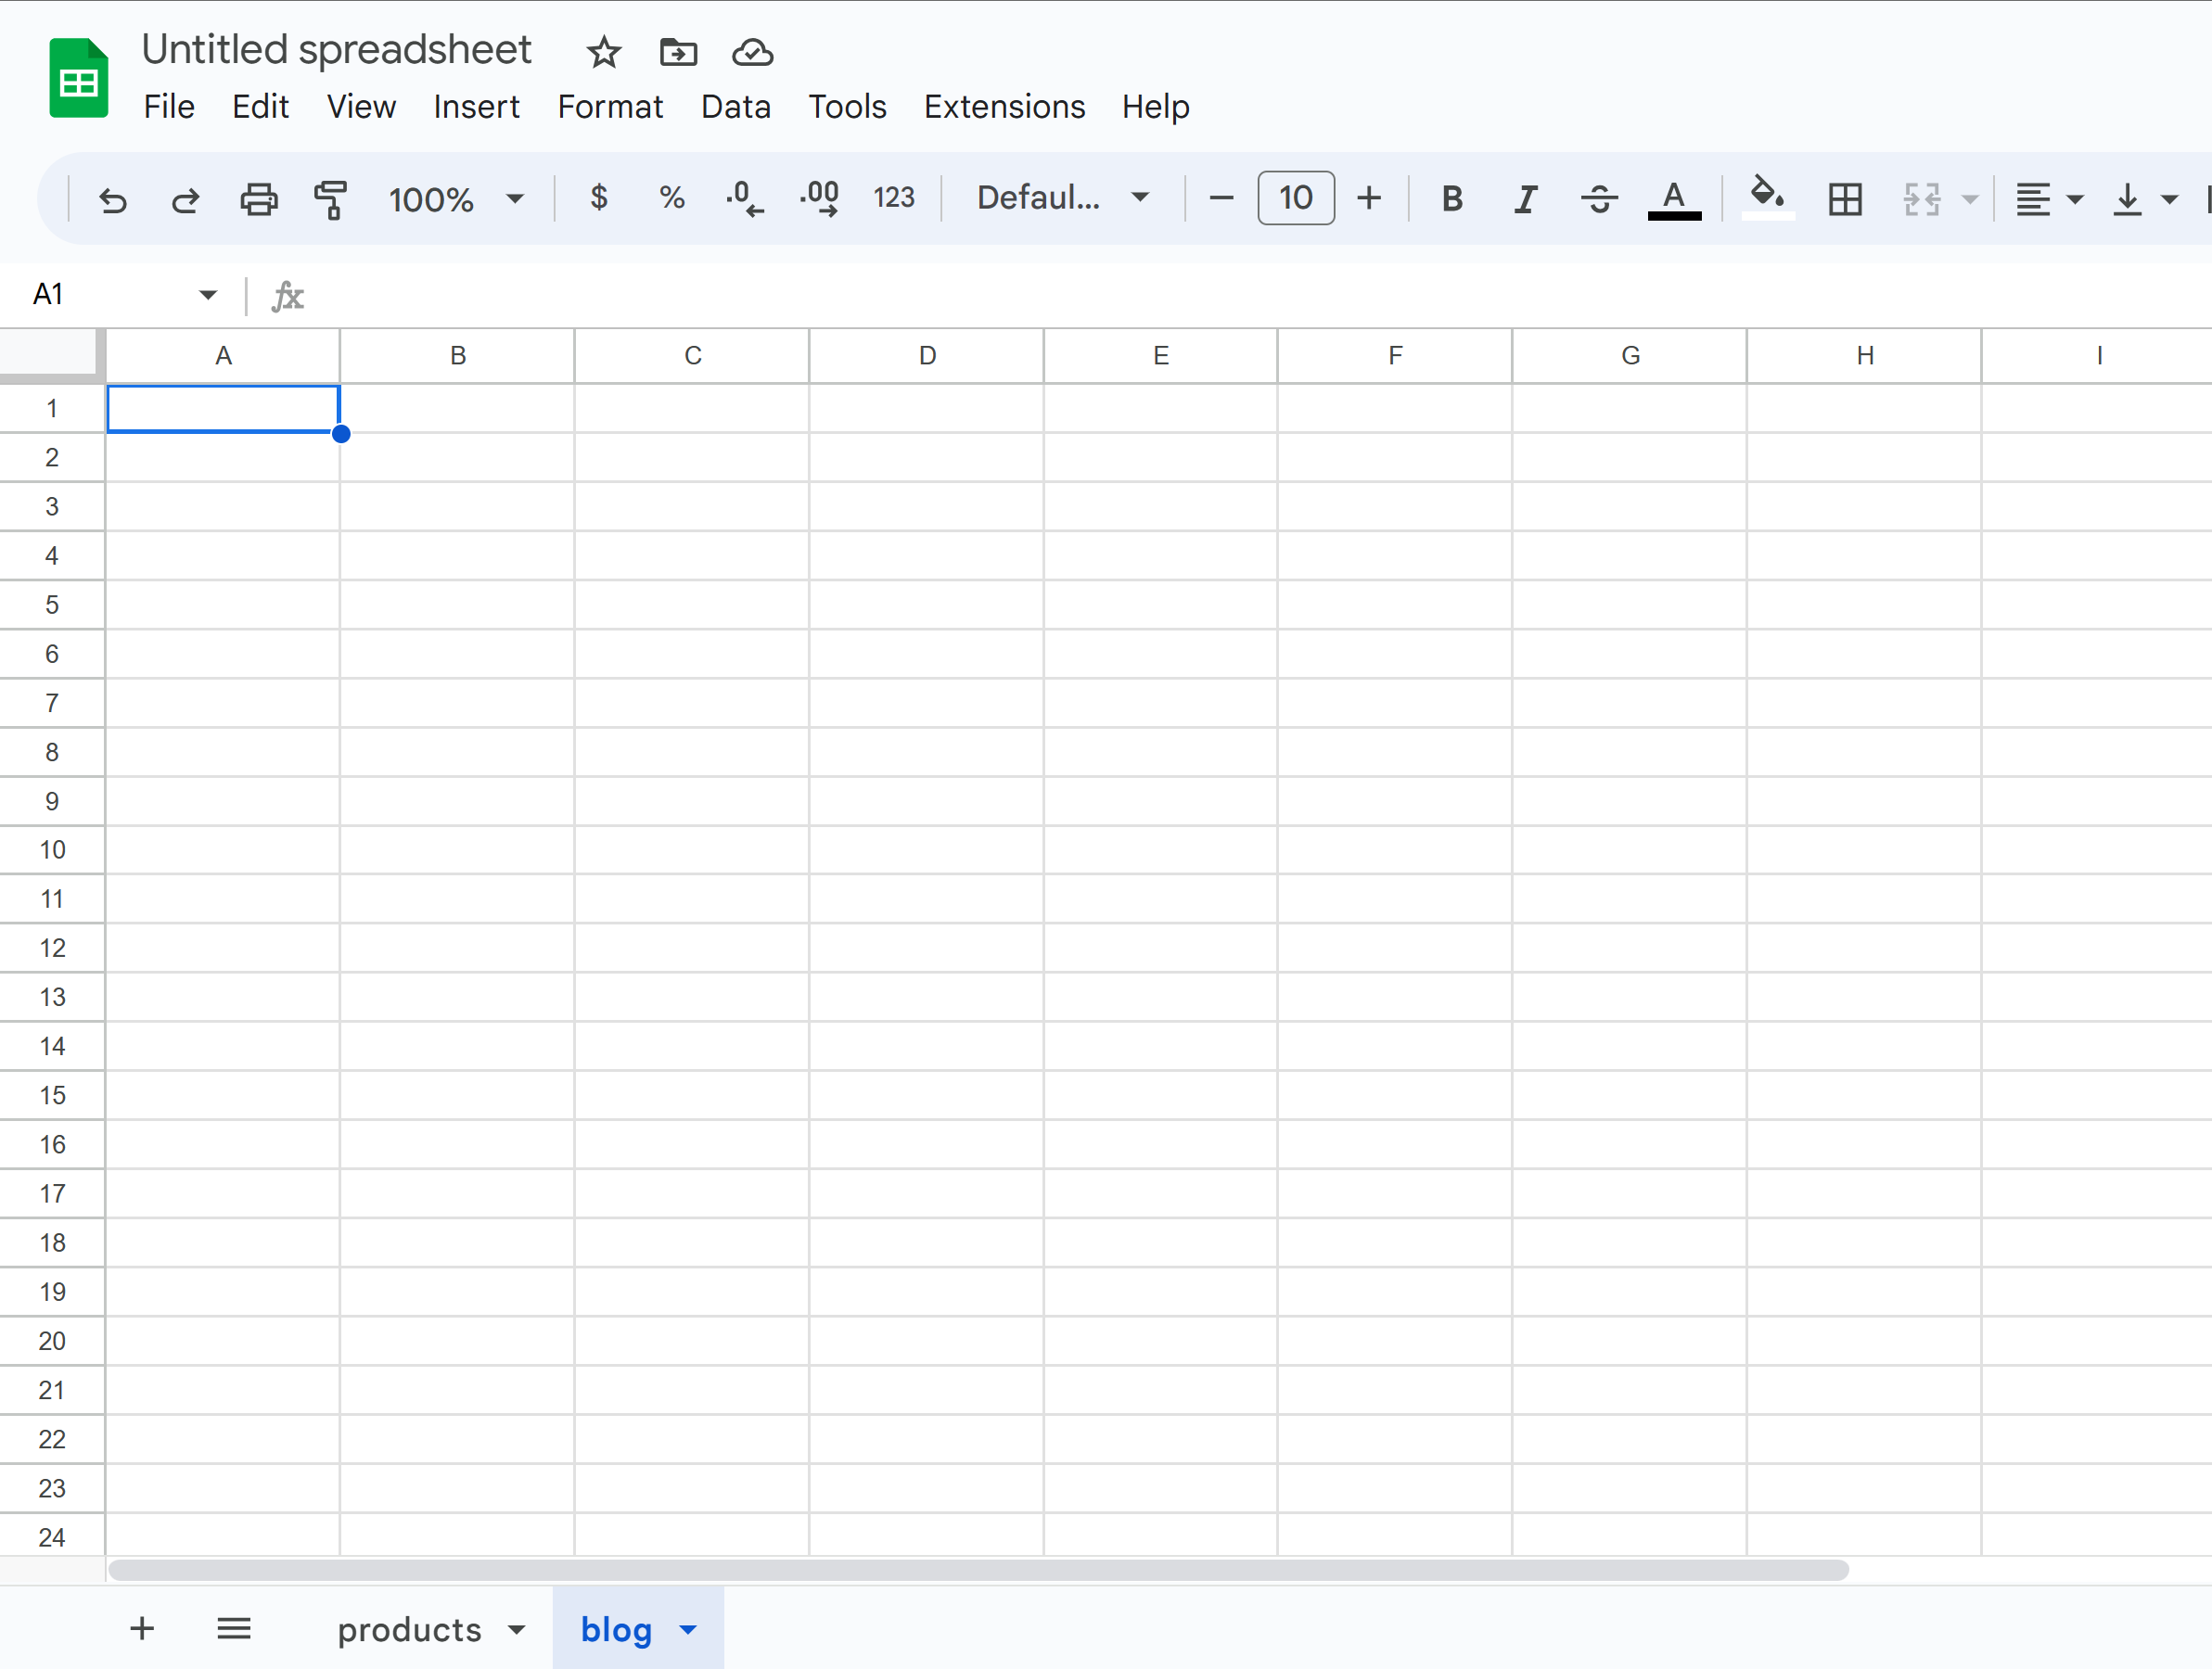Open the Format menu

609,106
